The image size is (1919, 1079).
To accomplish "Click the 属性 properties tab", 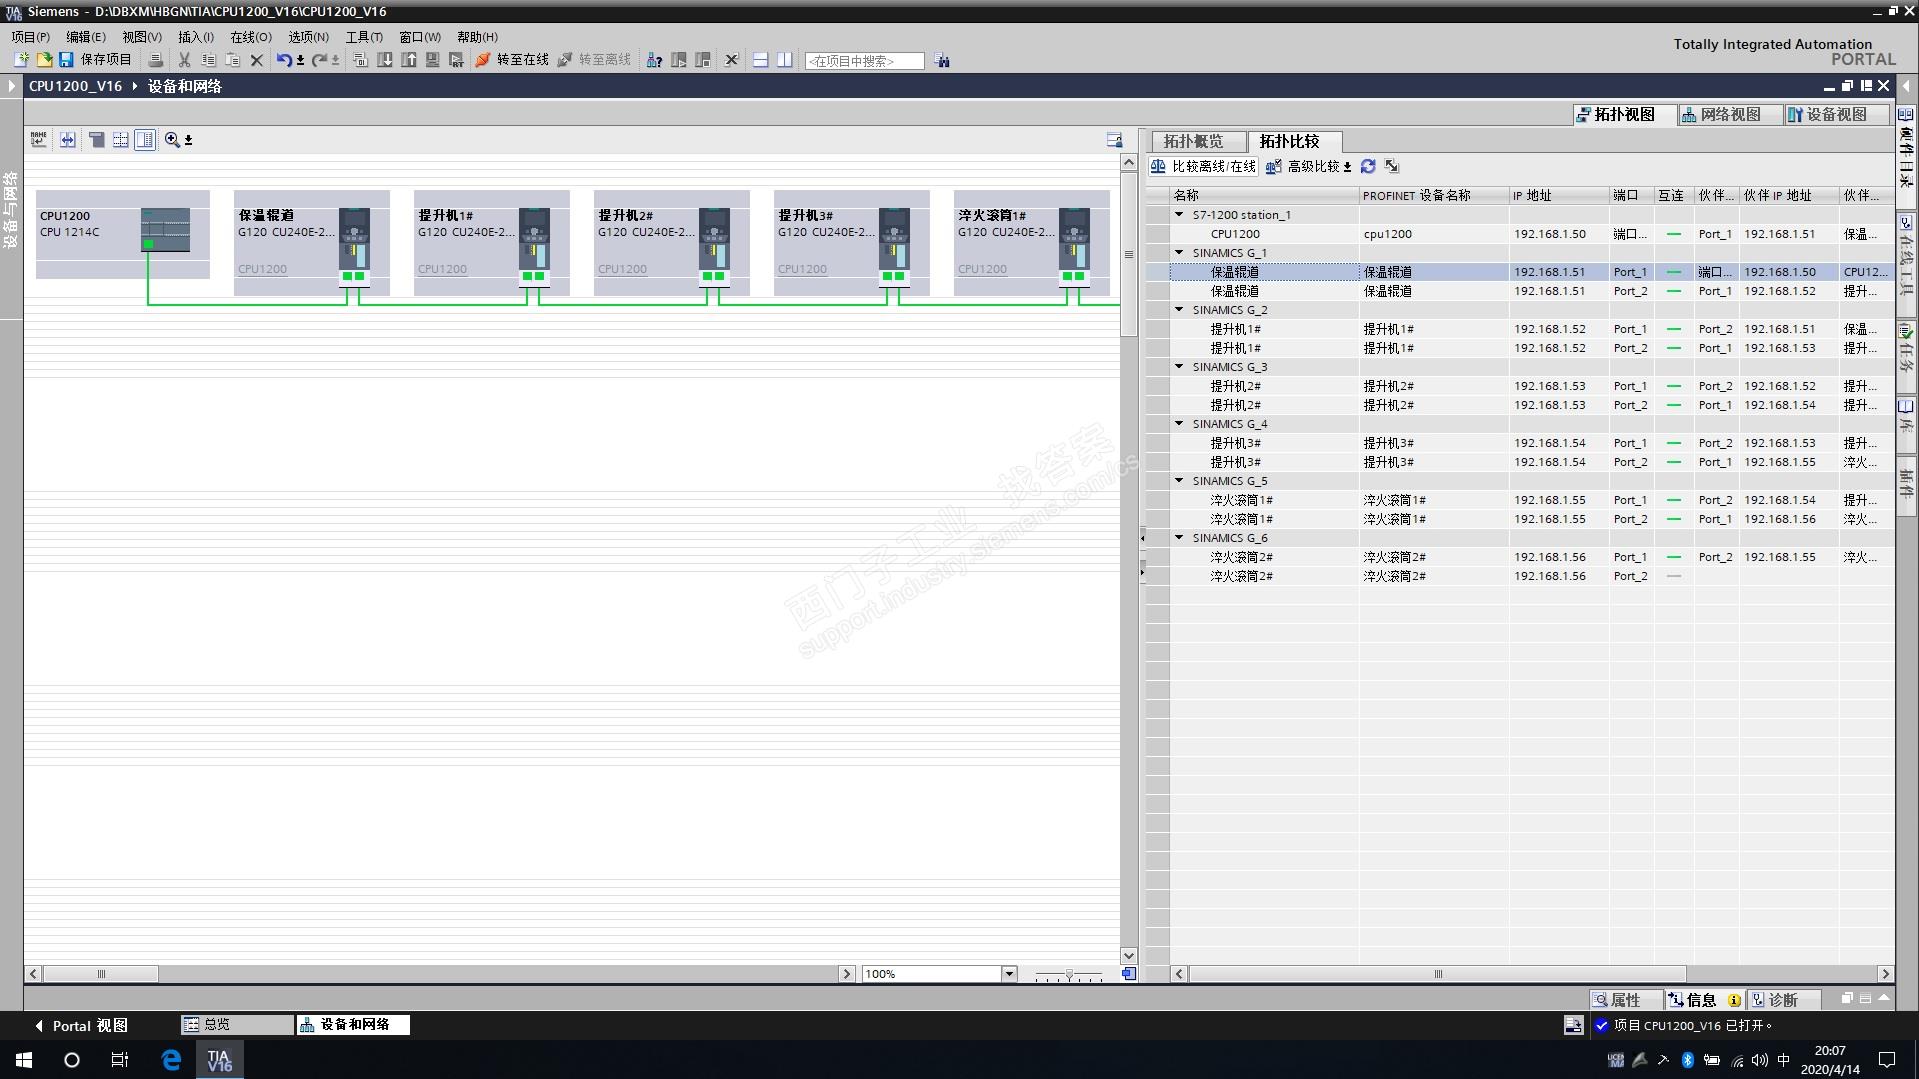I will 1625,1000.
